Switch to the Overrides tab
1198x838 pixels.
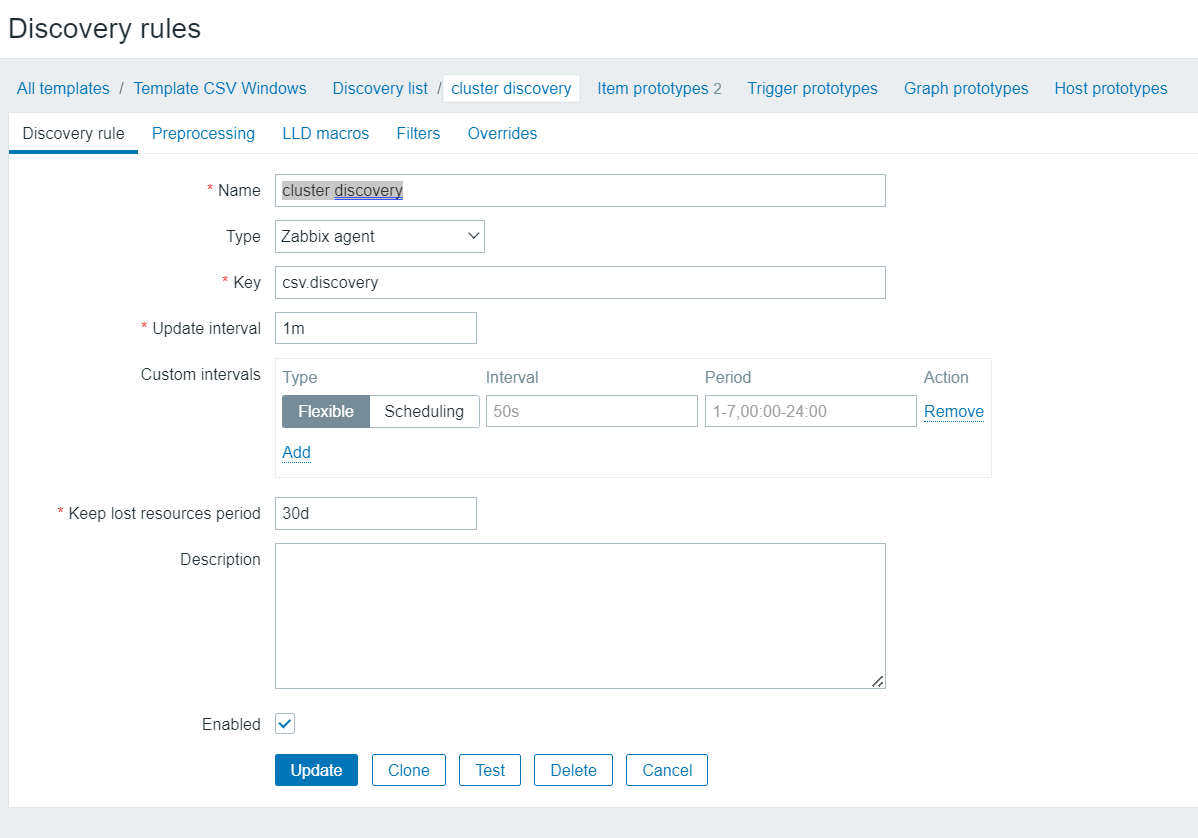(502, 134)
